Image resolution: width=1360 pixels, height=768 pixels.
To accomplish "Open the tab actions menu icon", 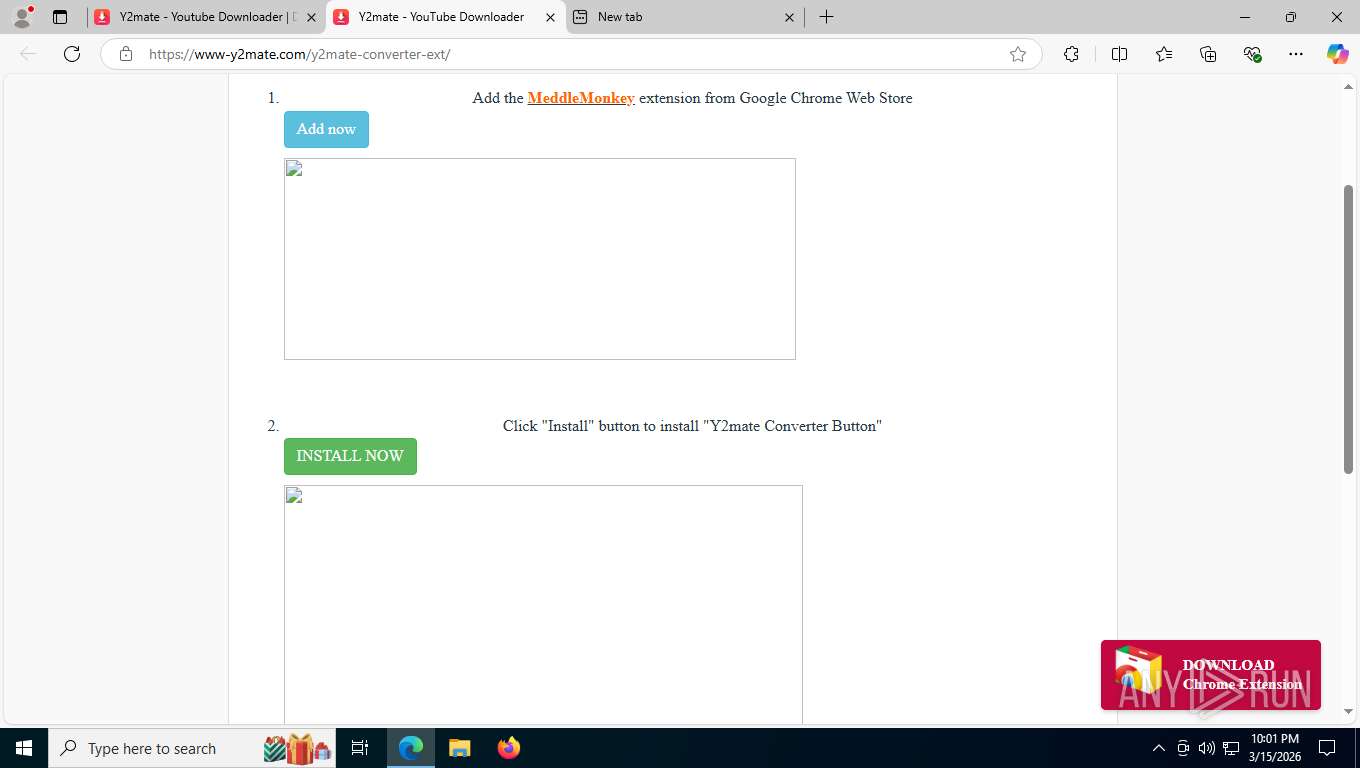I will tap(60, 17).
